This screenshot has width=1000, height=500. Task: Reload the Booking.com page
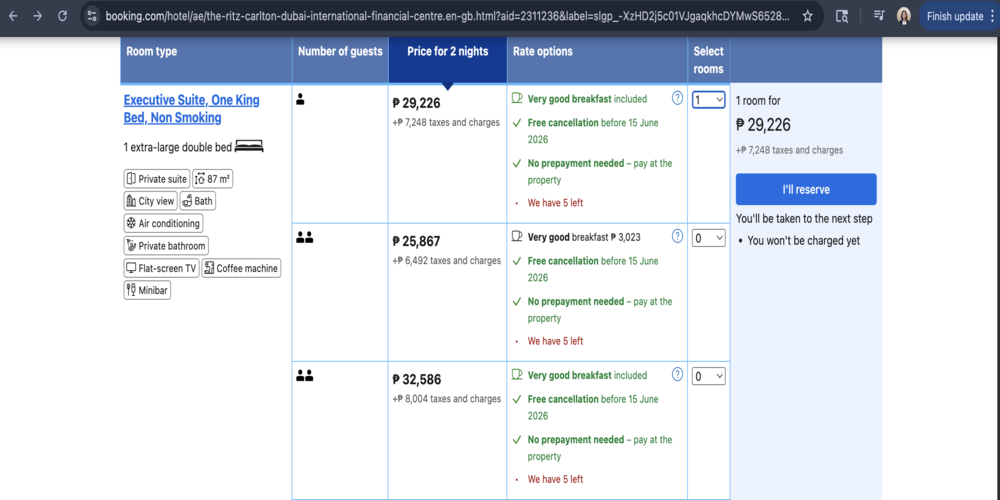pyautogui.click(x=62, y=17)
